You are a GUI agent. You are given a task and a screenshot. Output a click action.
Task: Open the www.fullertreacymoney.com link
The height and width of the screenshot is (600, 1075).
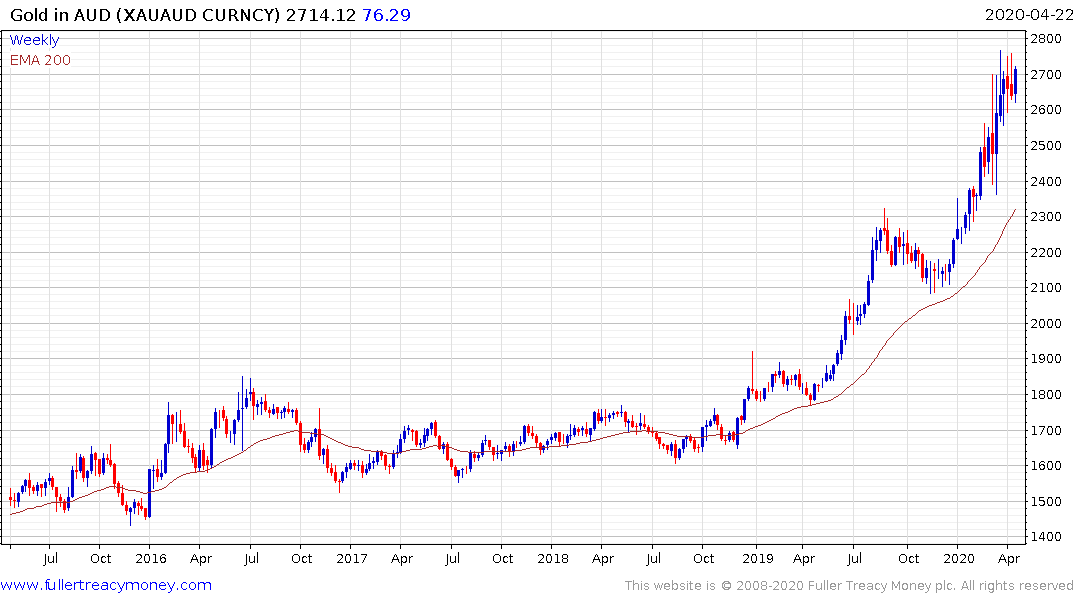[106, 585]
